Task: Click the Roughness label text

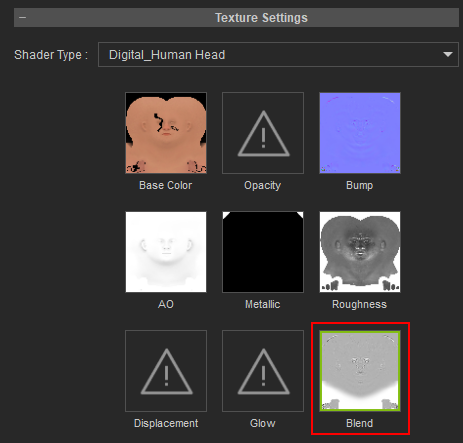Action: 359,305
